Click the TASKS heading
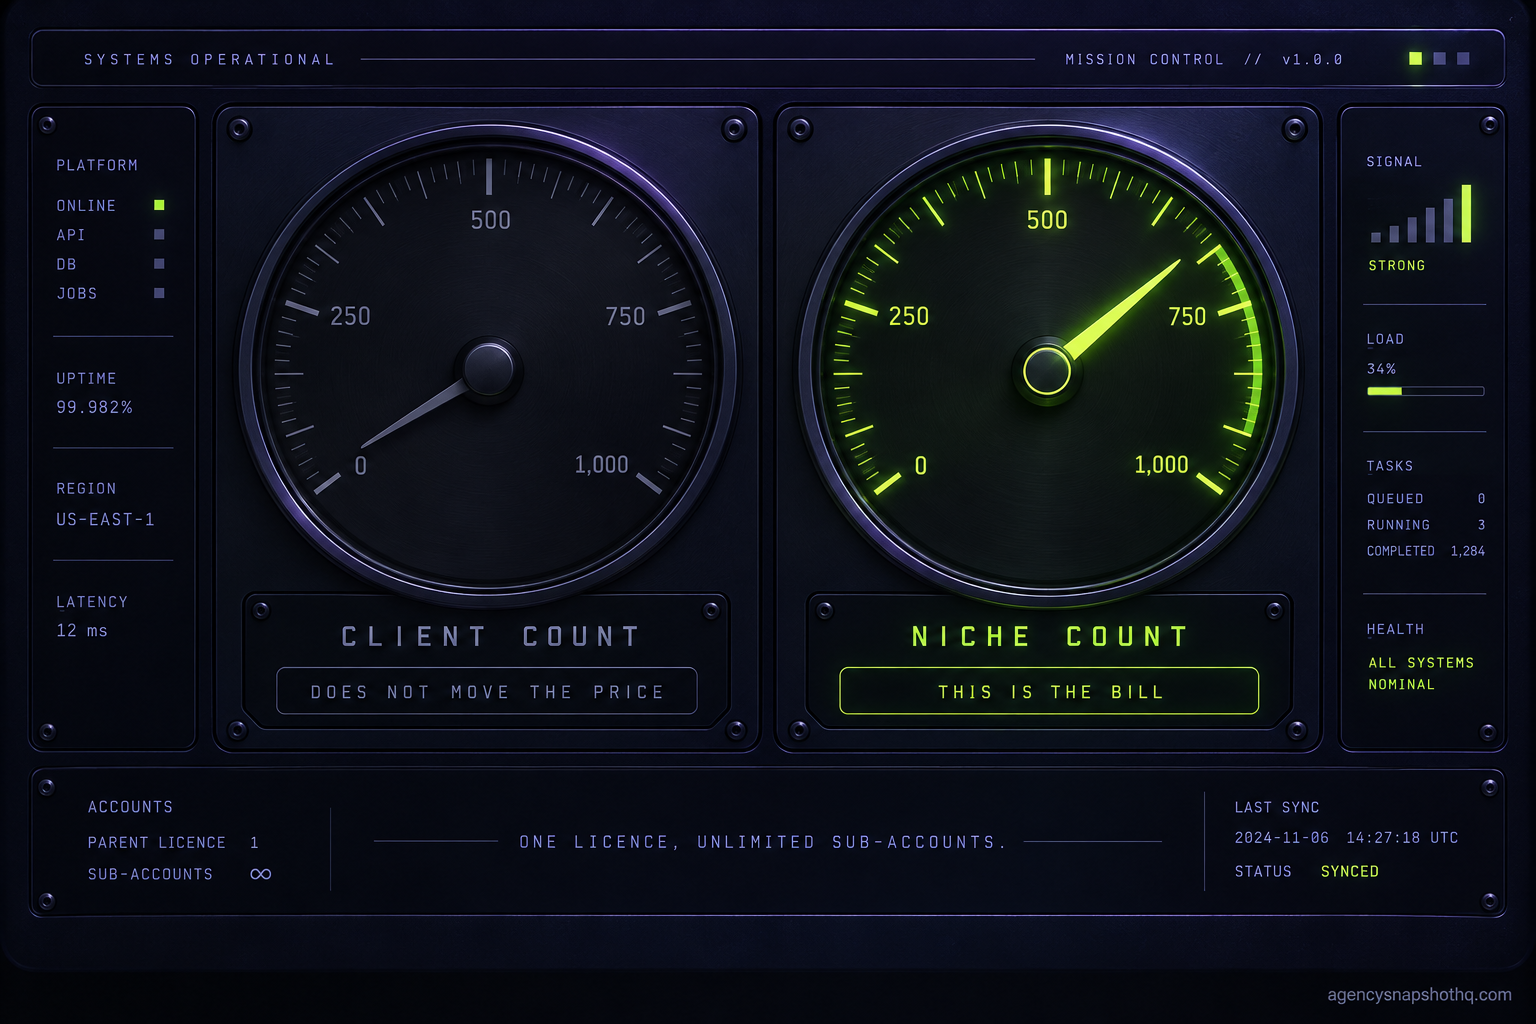The image size is (1536, 1024). 1390,466
